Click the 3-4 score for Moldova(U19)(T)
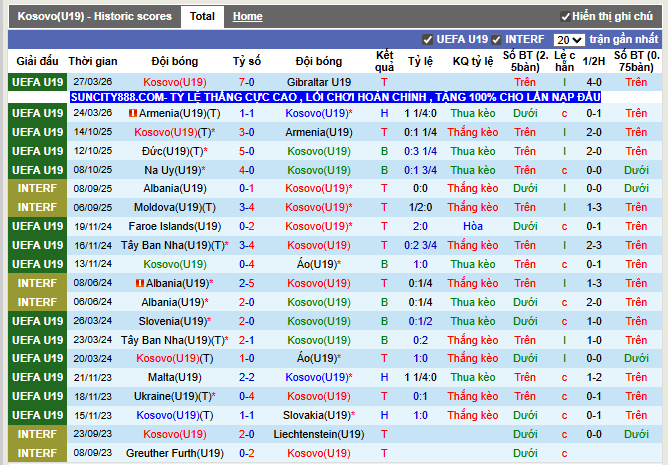This screenshot has width=669, height=465. [x=246, y=207]
